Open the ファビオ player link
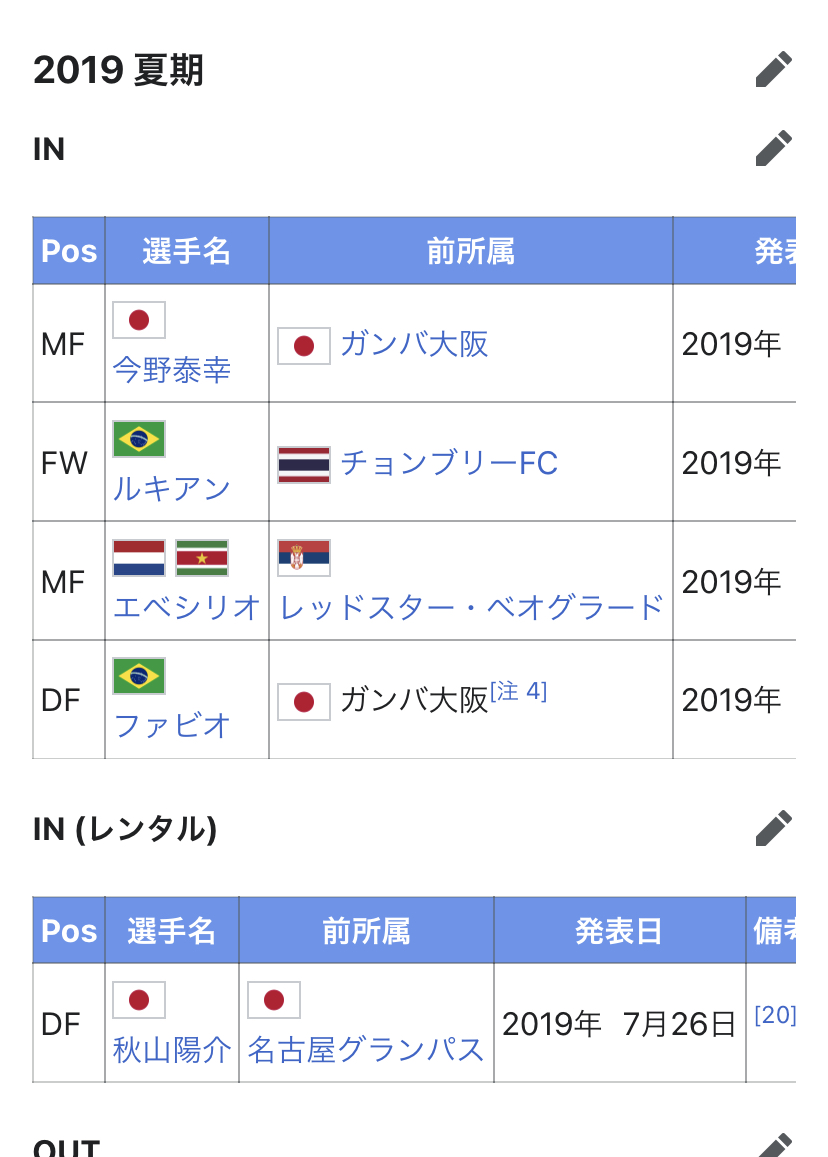Screen dimensions: 828x1157 point(172,725)
